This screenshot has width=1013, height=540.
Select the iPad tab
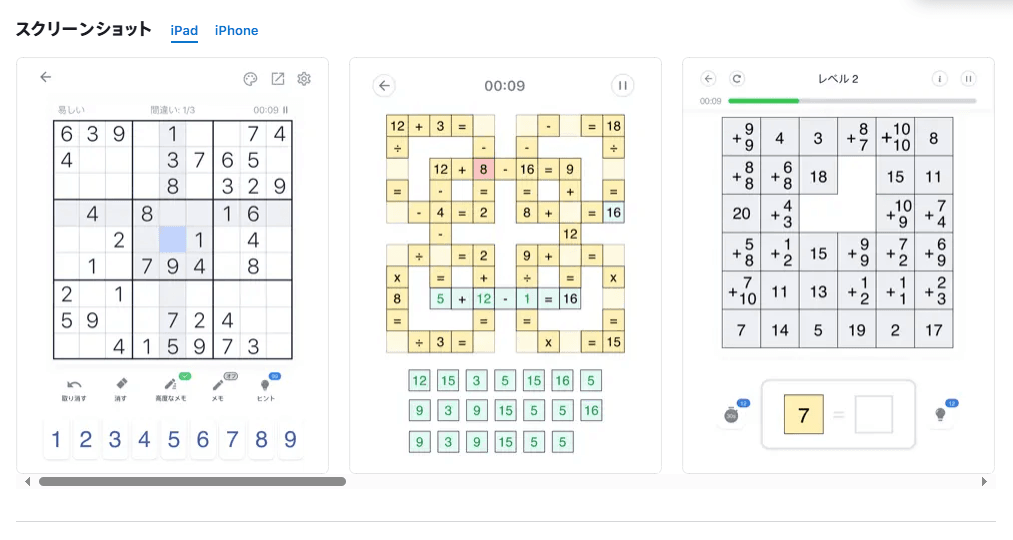click(x=184, y=30)
